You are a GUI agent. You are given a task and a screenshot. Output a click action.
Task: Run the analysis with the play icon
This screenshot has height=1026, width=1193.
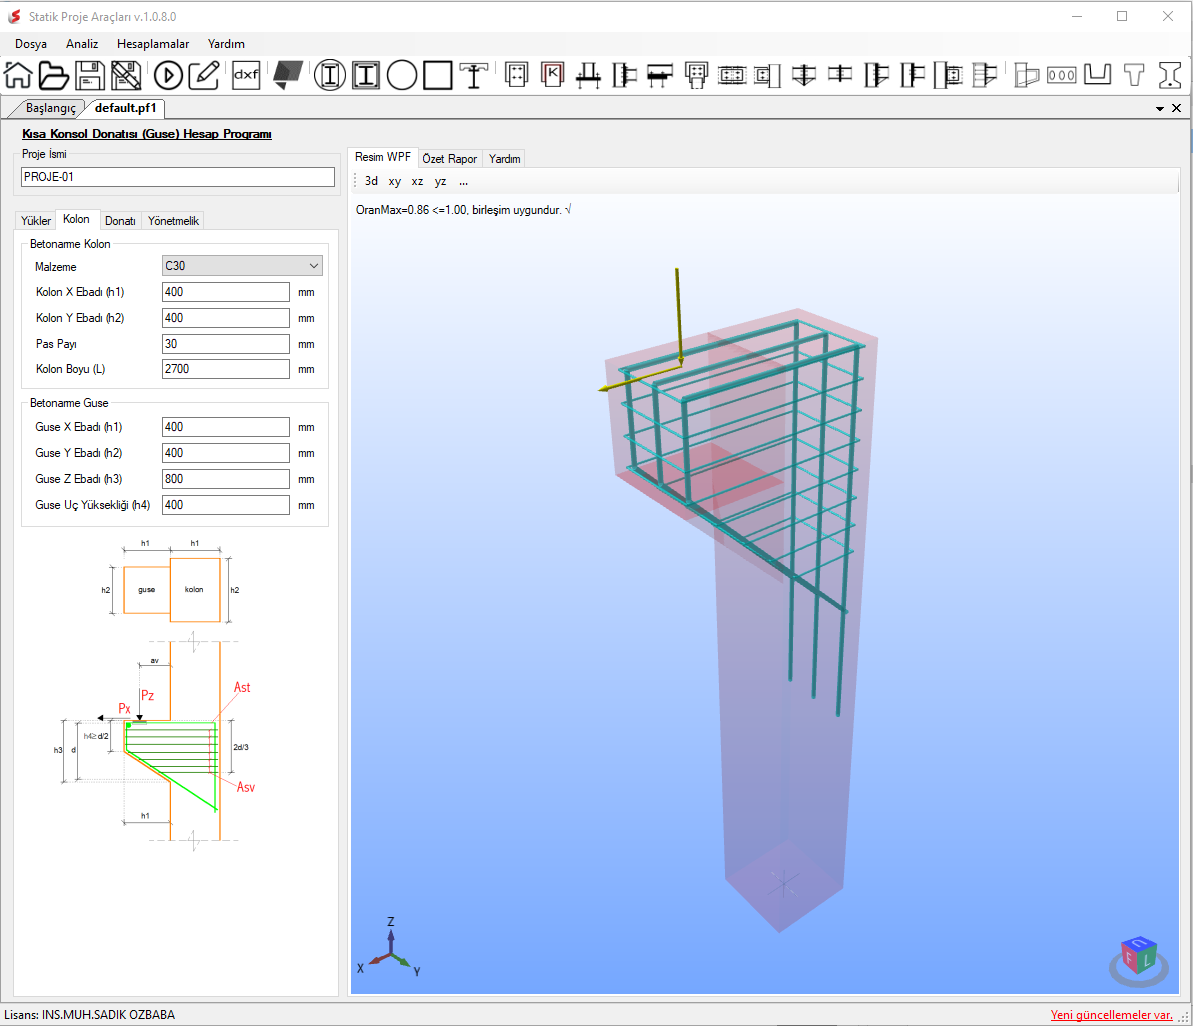[168, 75]
